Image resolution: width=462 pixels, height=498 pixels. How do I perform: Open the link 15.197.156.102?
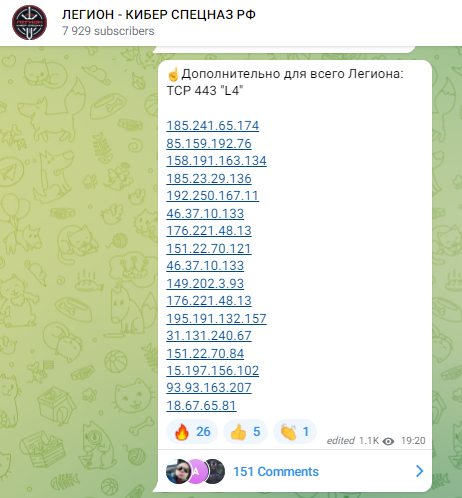(213, 371)
